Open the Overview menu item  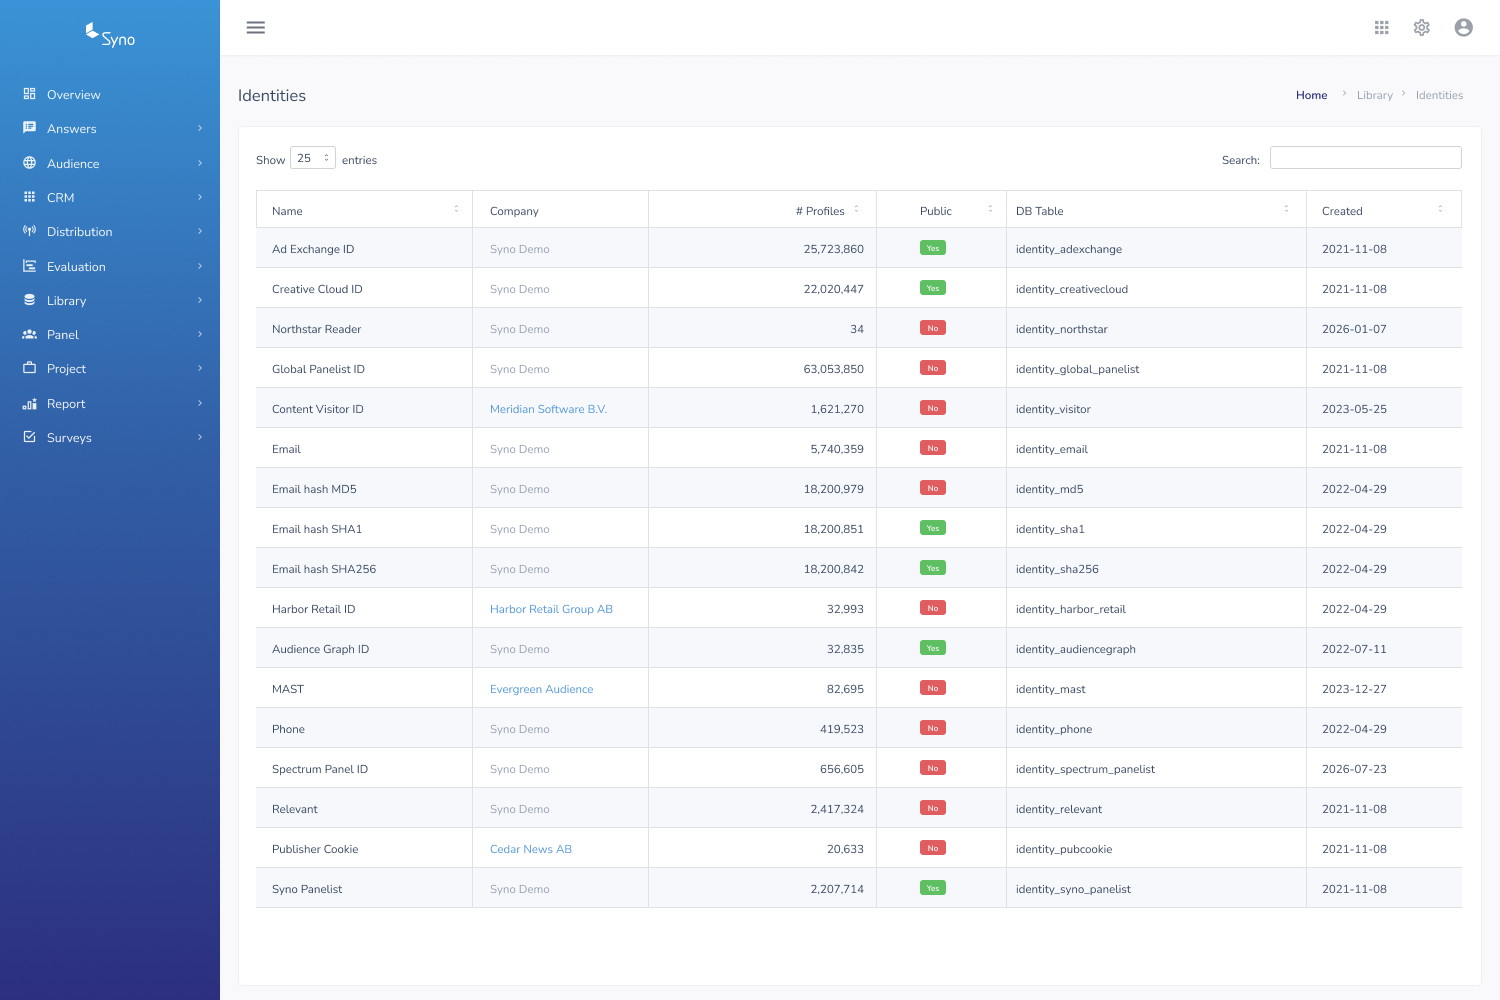110,95
